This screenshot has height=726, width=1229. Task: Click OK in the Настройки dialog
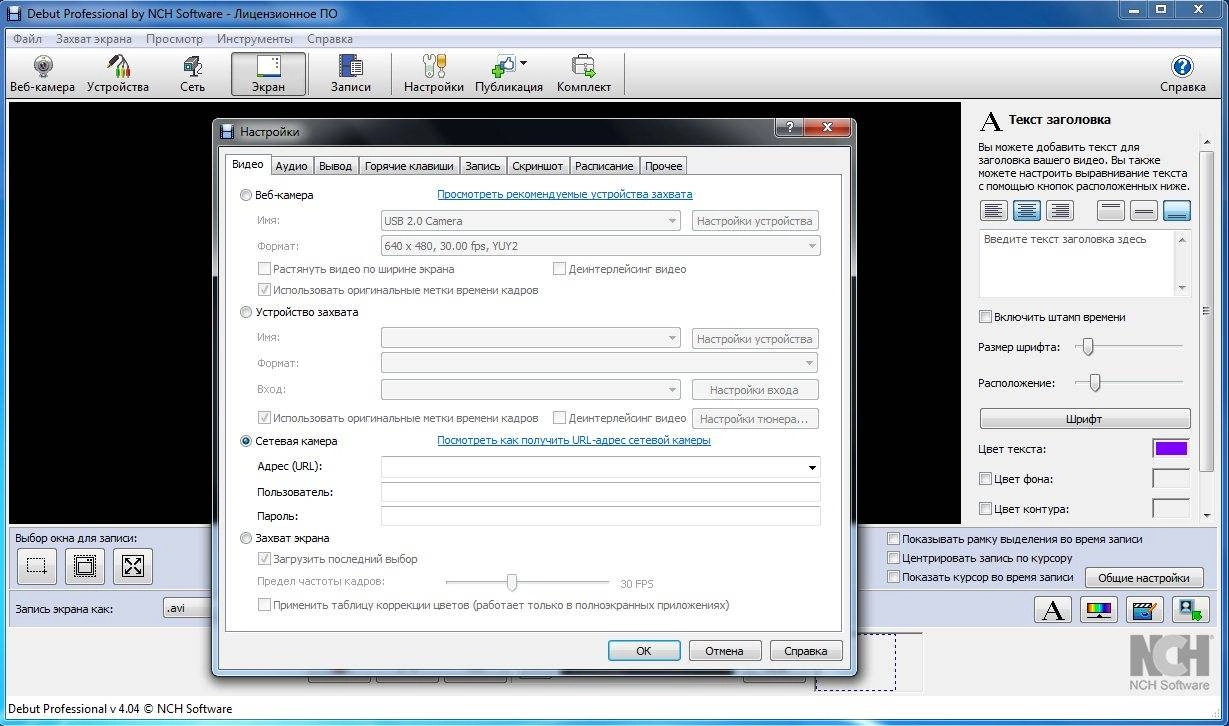[x=644, y=651]
